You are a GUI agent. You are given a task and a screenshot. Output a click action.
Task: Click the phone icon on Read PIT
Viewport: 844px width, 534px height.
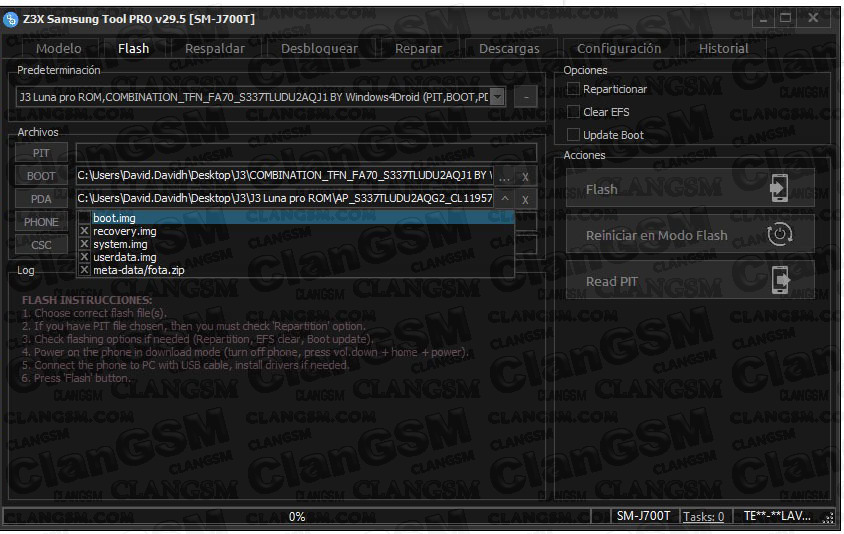pyautogui.click(x=780, y=280)
